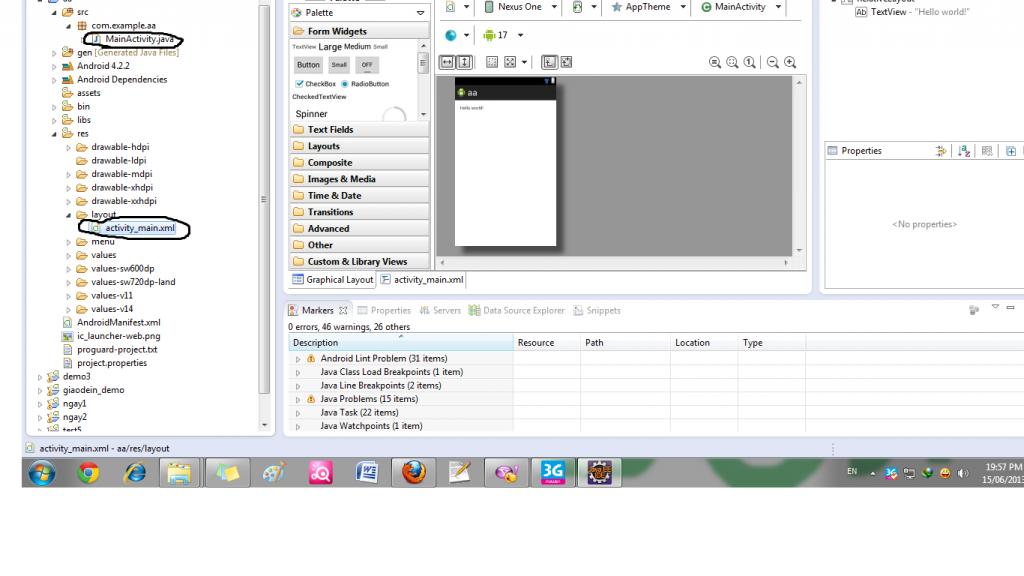
Task: Expand the drawable-hdpi folder
Action: tap(69, 148)
